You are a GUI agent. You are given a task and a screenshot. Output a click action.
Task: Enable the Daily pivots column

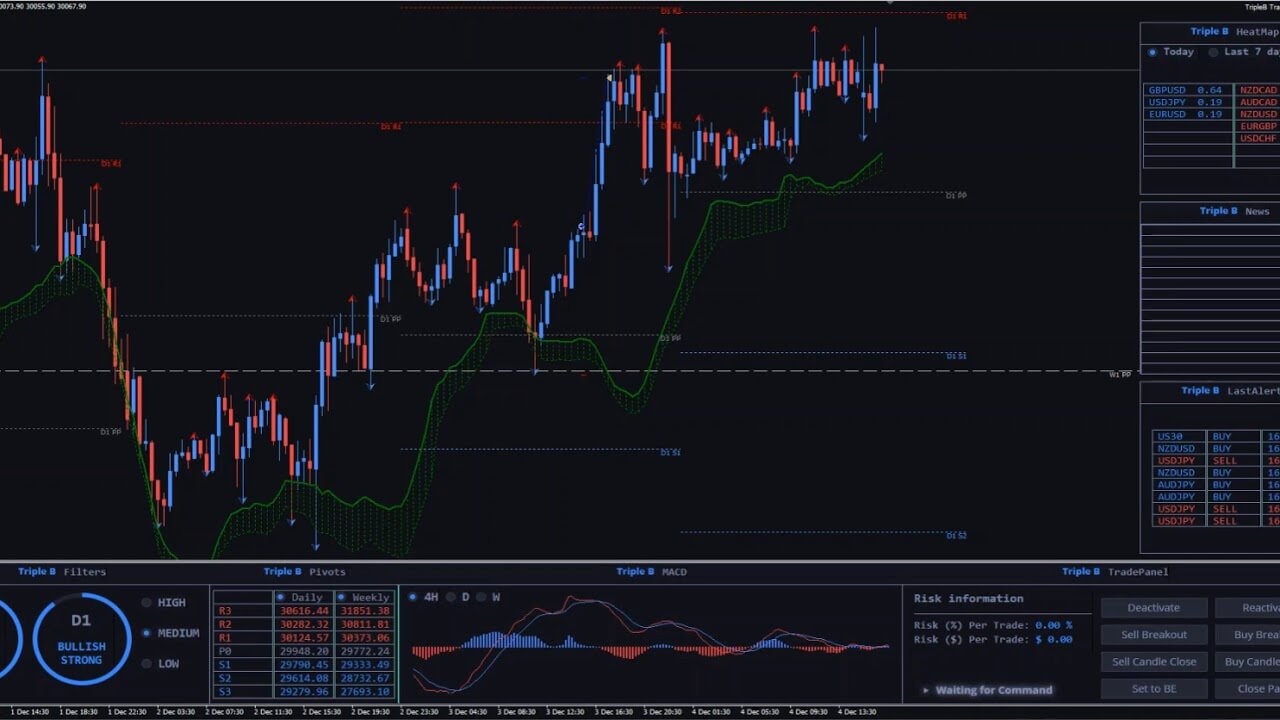click(x=281, y=597)
